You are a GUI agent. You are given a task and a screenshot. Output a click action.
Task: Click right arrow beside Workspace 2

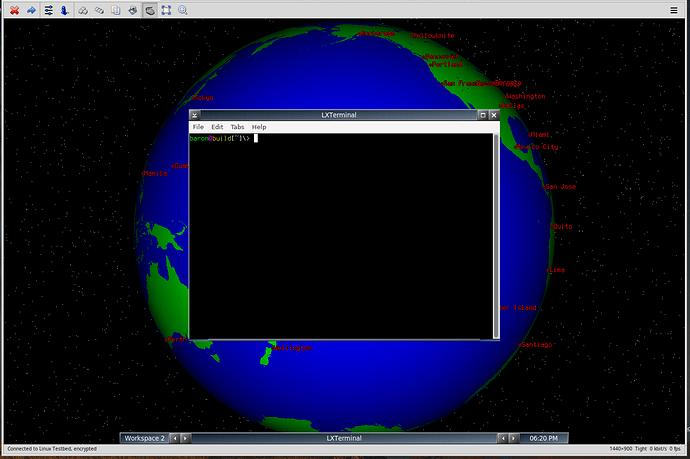(185, 438)
